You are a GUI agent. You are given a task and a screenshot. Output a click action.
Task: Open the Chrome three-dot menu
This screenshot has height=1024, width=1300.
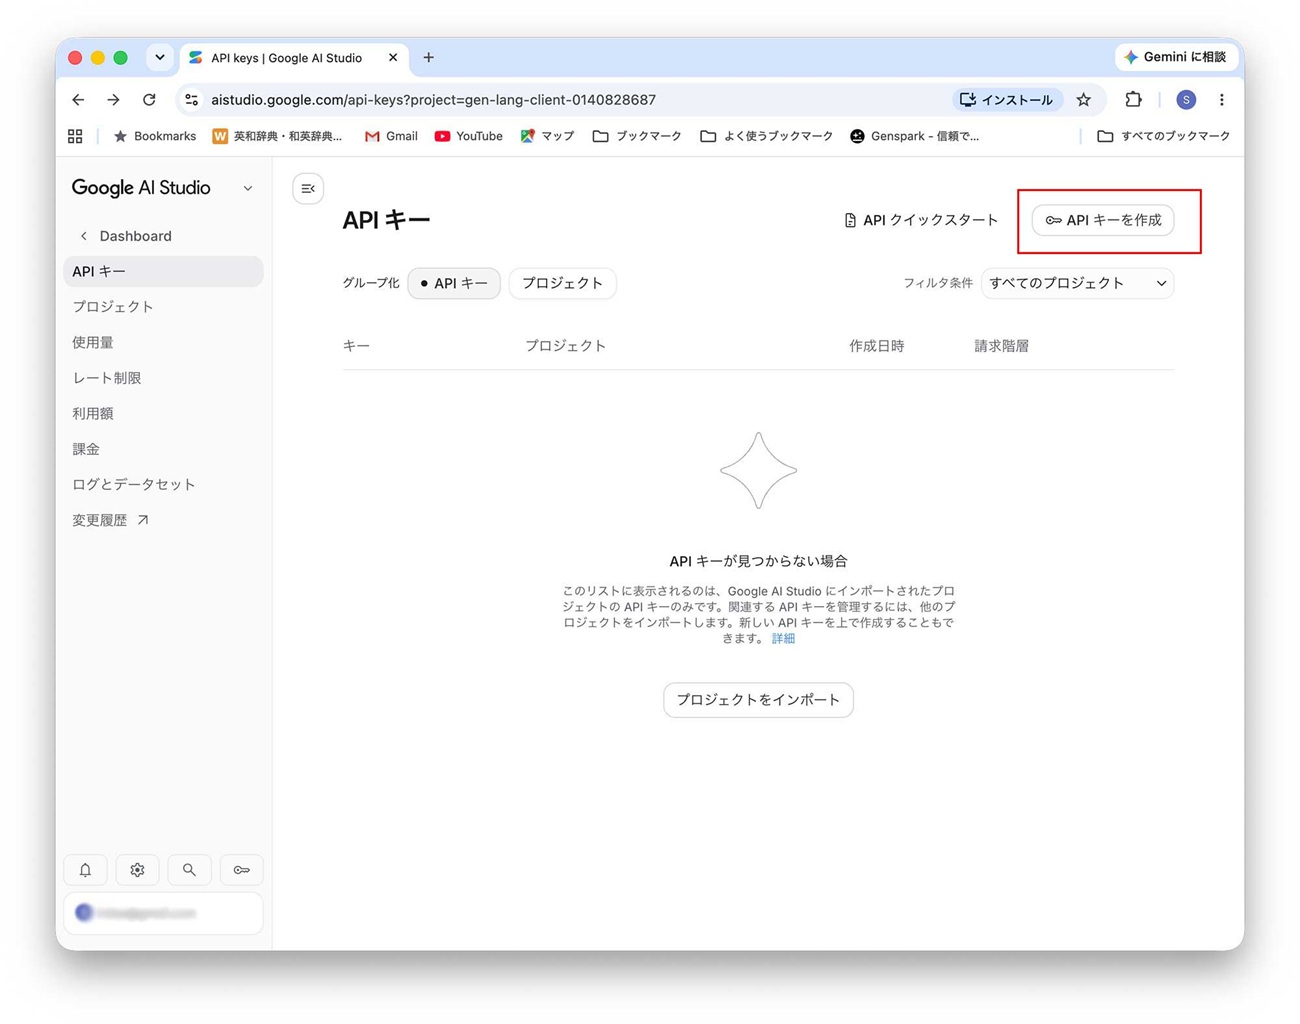1222,100
